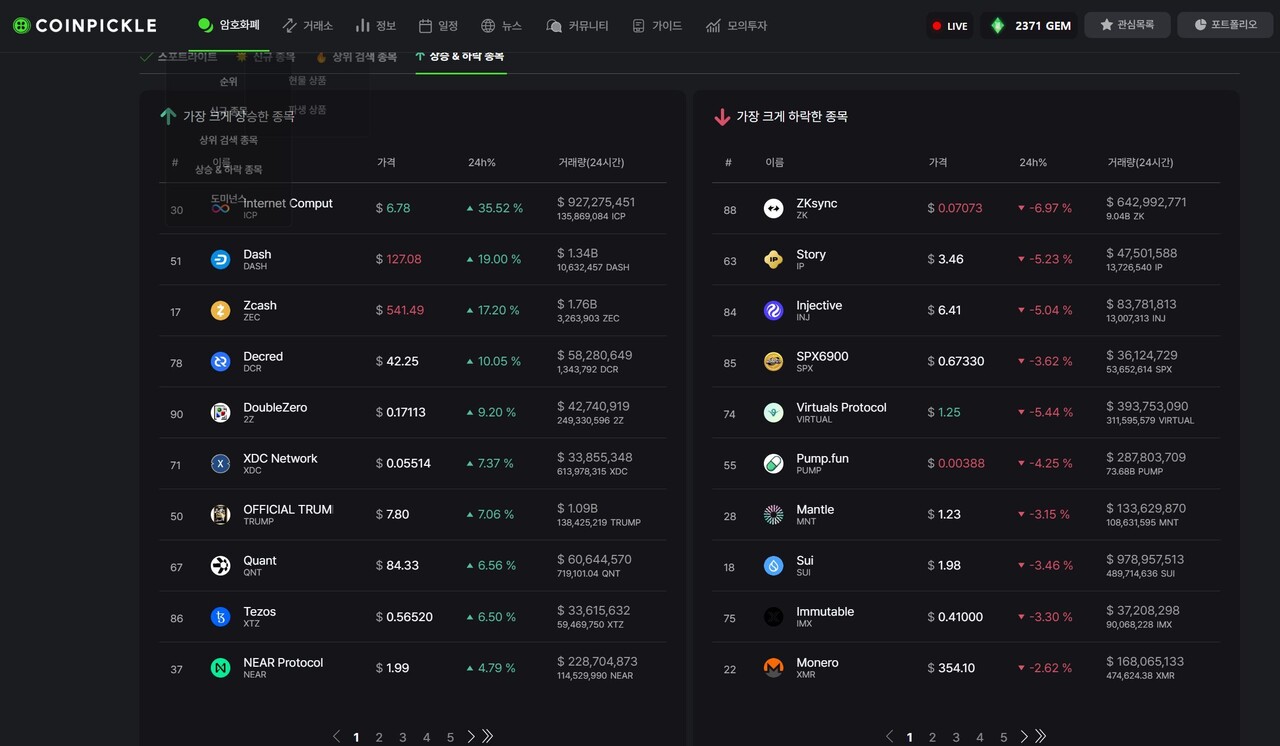Click the NEAR Protocol logo icon
The width and height of the screenshot is (1280, 746).
220,668
